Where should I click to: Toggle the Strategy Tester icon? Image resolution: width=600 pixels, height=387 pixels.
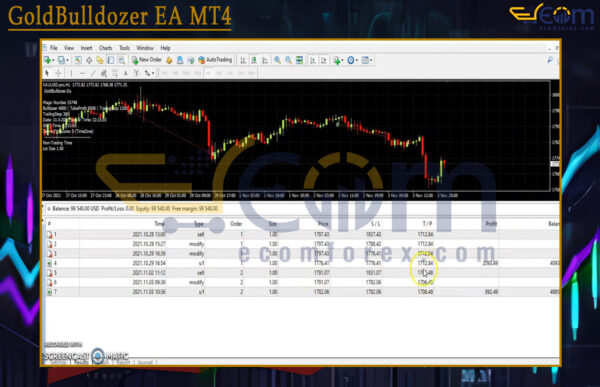point(121,60)
